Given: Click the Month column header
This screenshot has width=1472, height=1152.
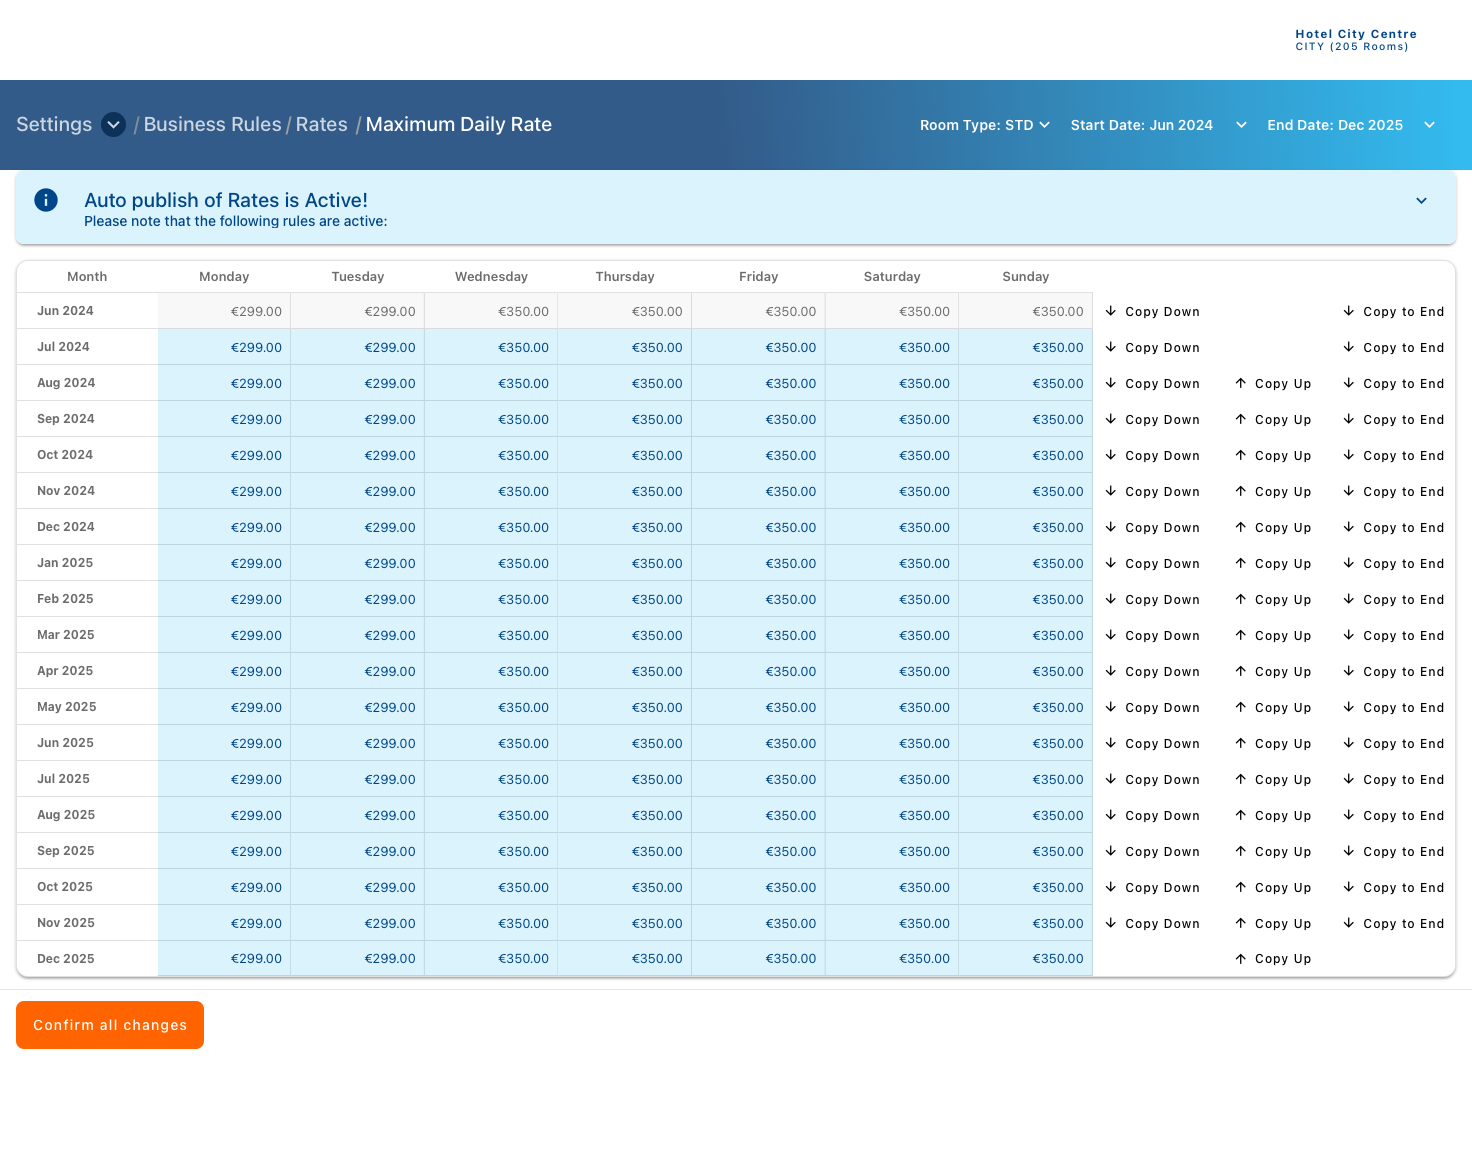Looking at the screenshot, I should [87, 277].
